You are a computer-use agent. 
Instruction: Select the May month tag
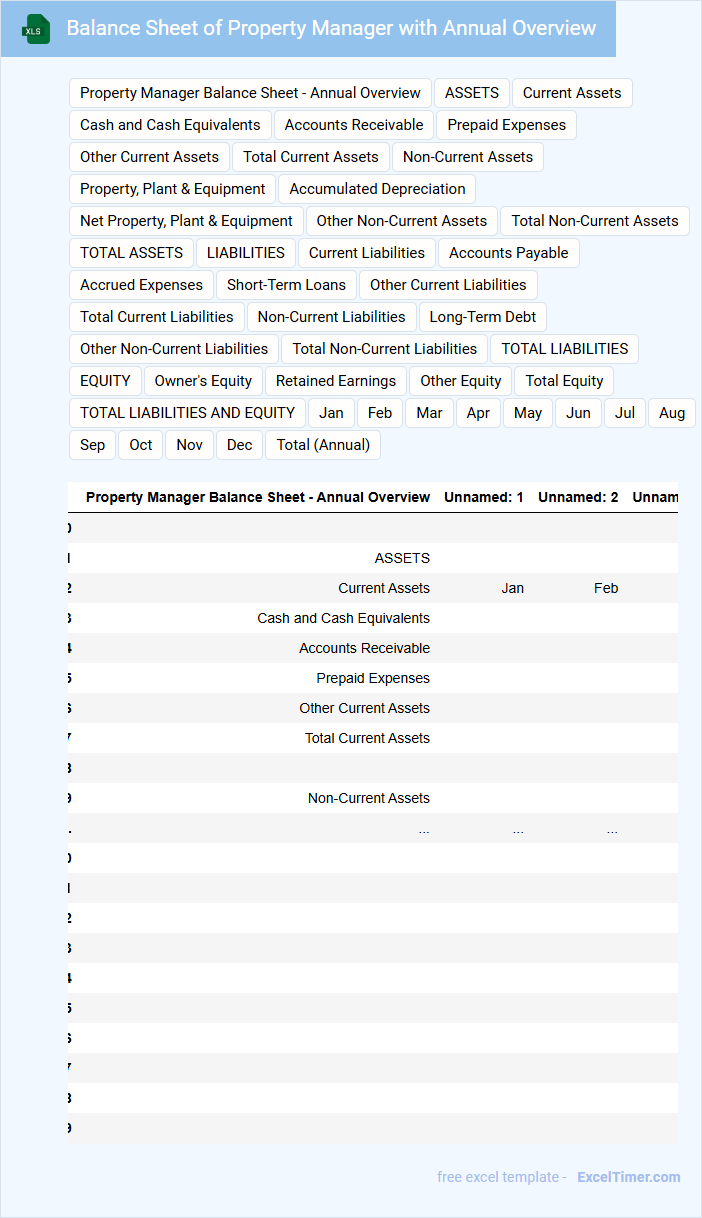[528, 413]
